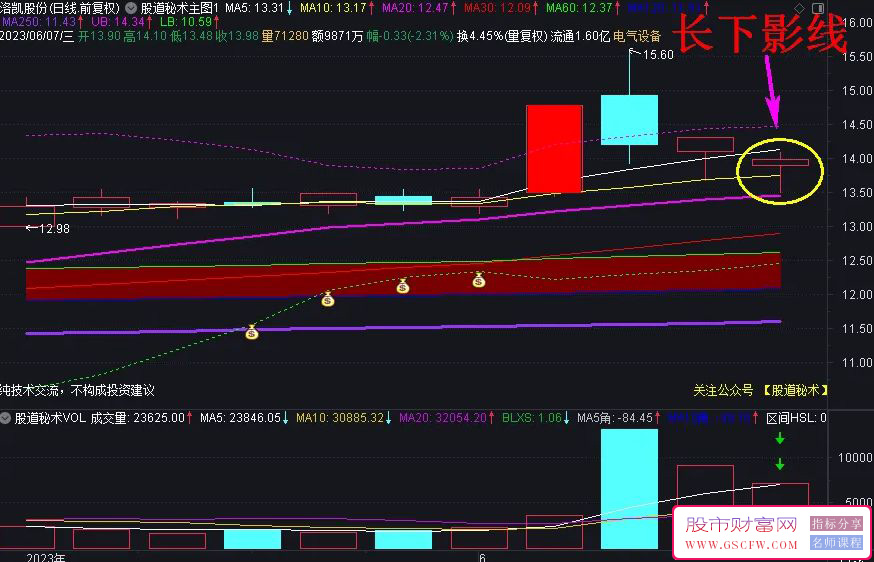The height and width of the screenshot is (562, 874).
Task: Click the 12.00 price axis label
Action: coord(857,295)
